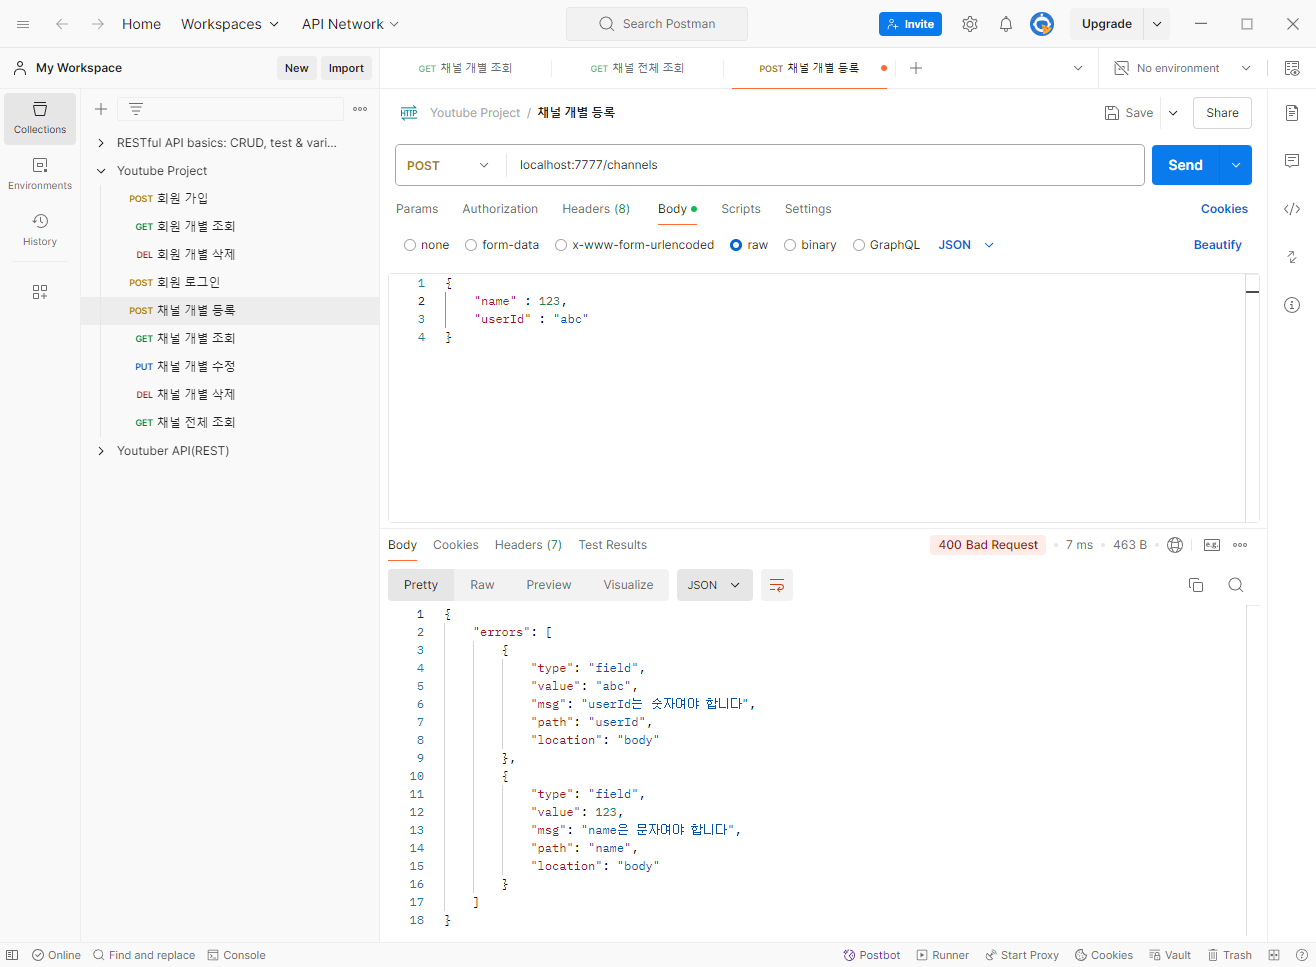The image size is (1316, 967).
Task: Open the History sidebar panel
Action: pos(40,230)
